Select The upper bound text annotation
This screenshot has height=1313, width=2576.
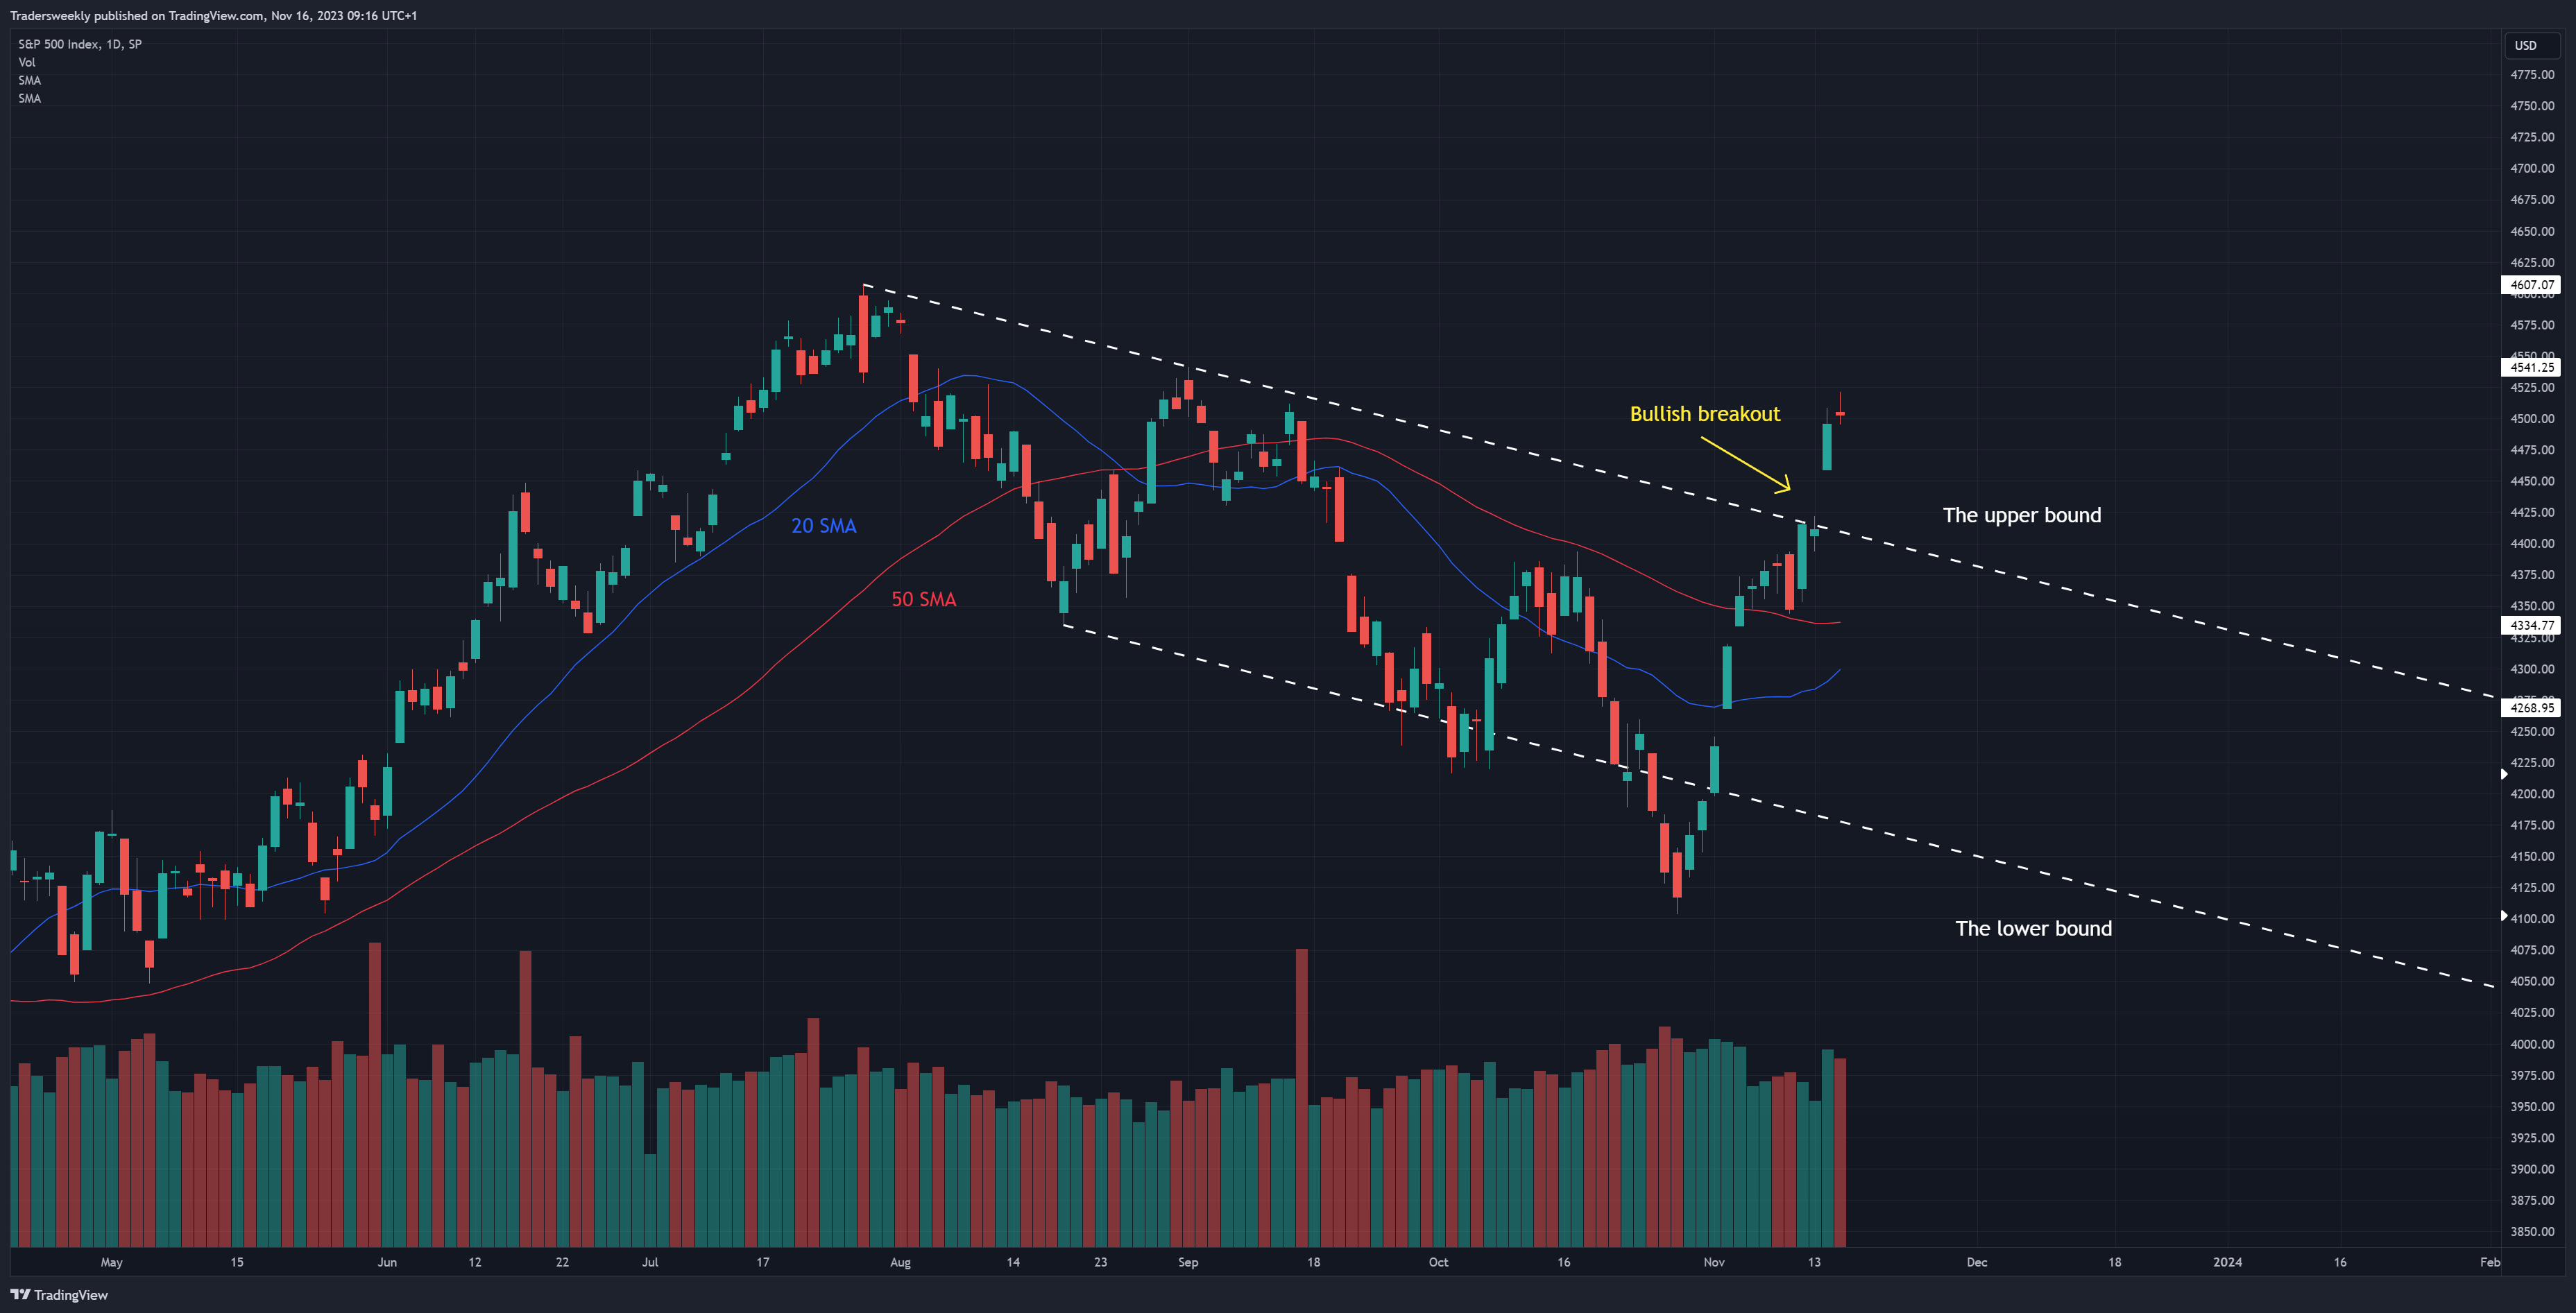(x=2022, y=515)
